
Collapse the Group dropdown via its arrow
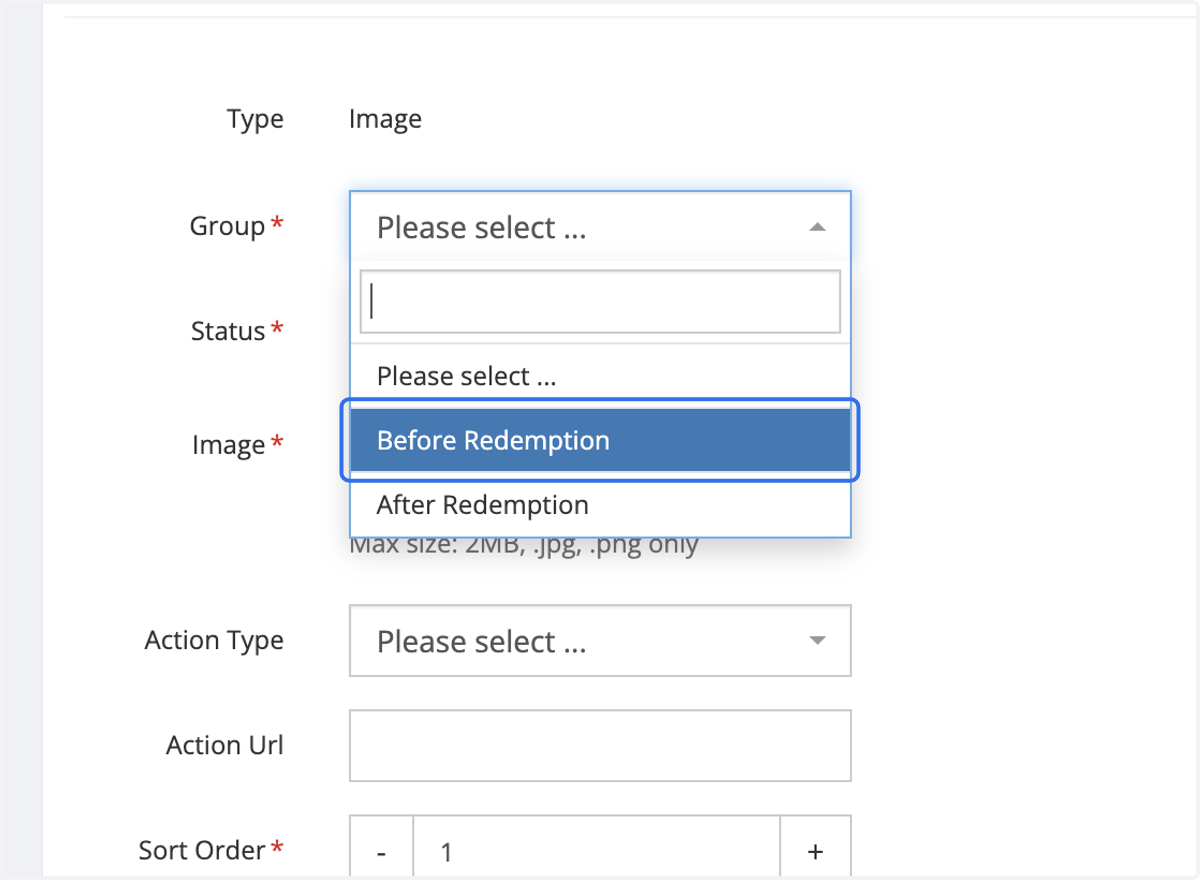(817, 227)
